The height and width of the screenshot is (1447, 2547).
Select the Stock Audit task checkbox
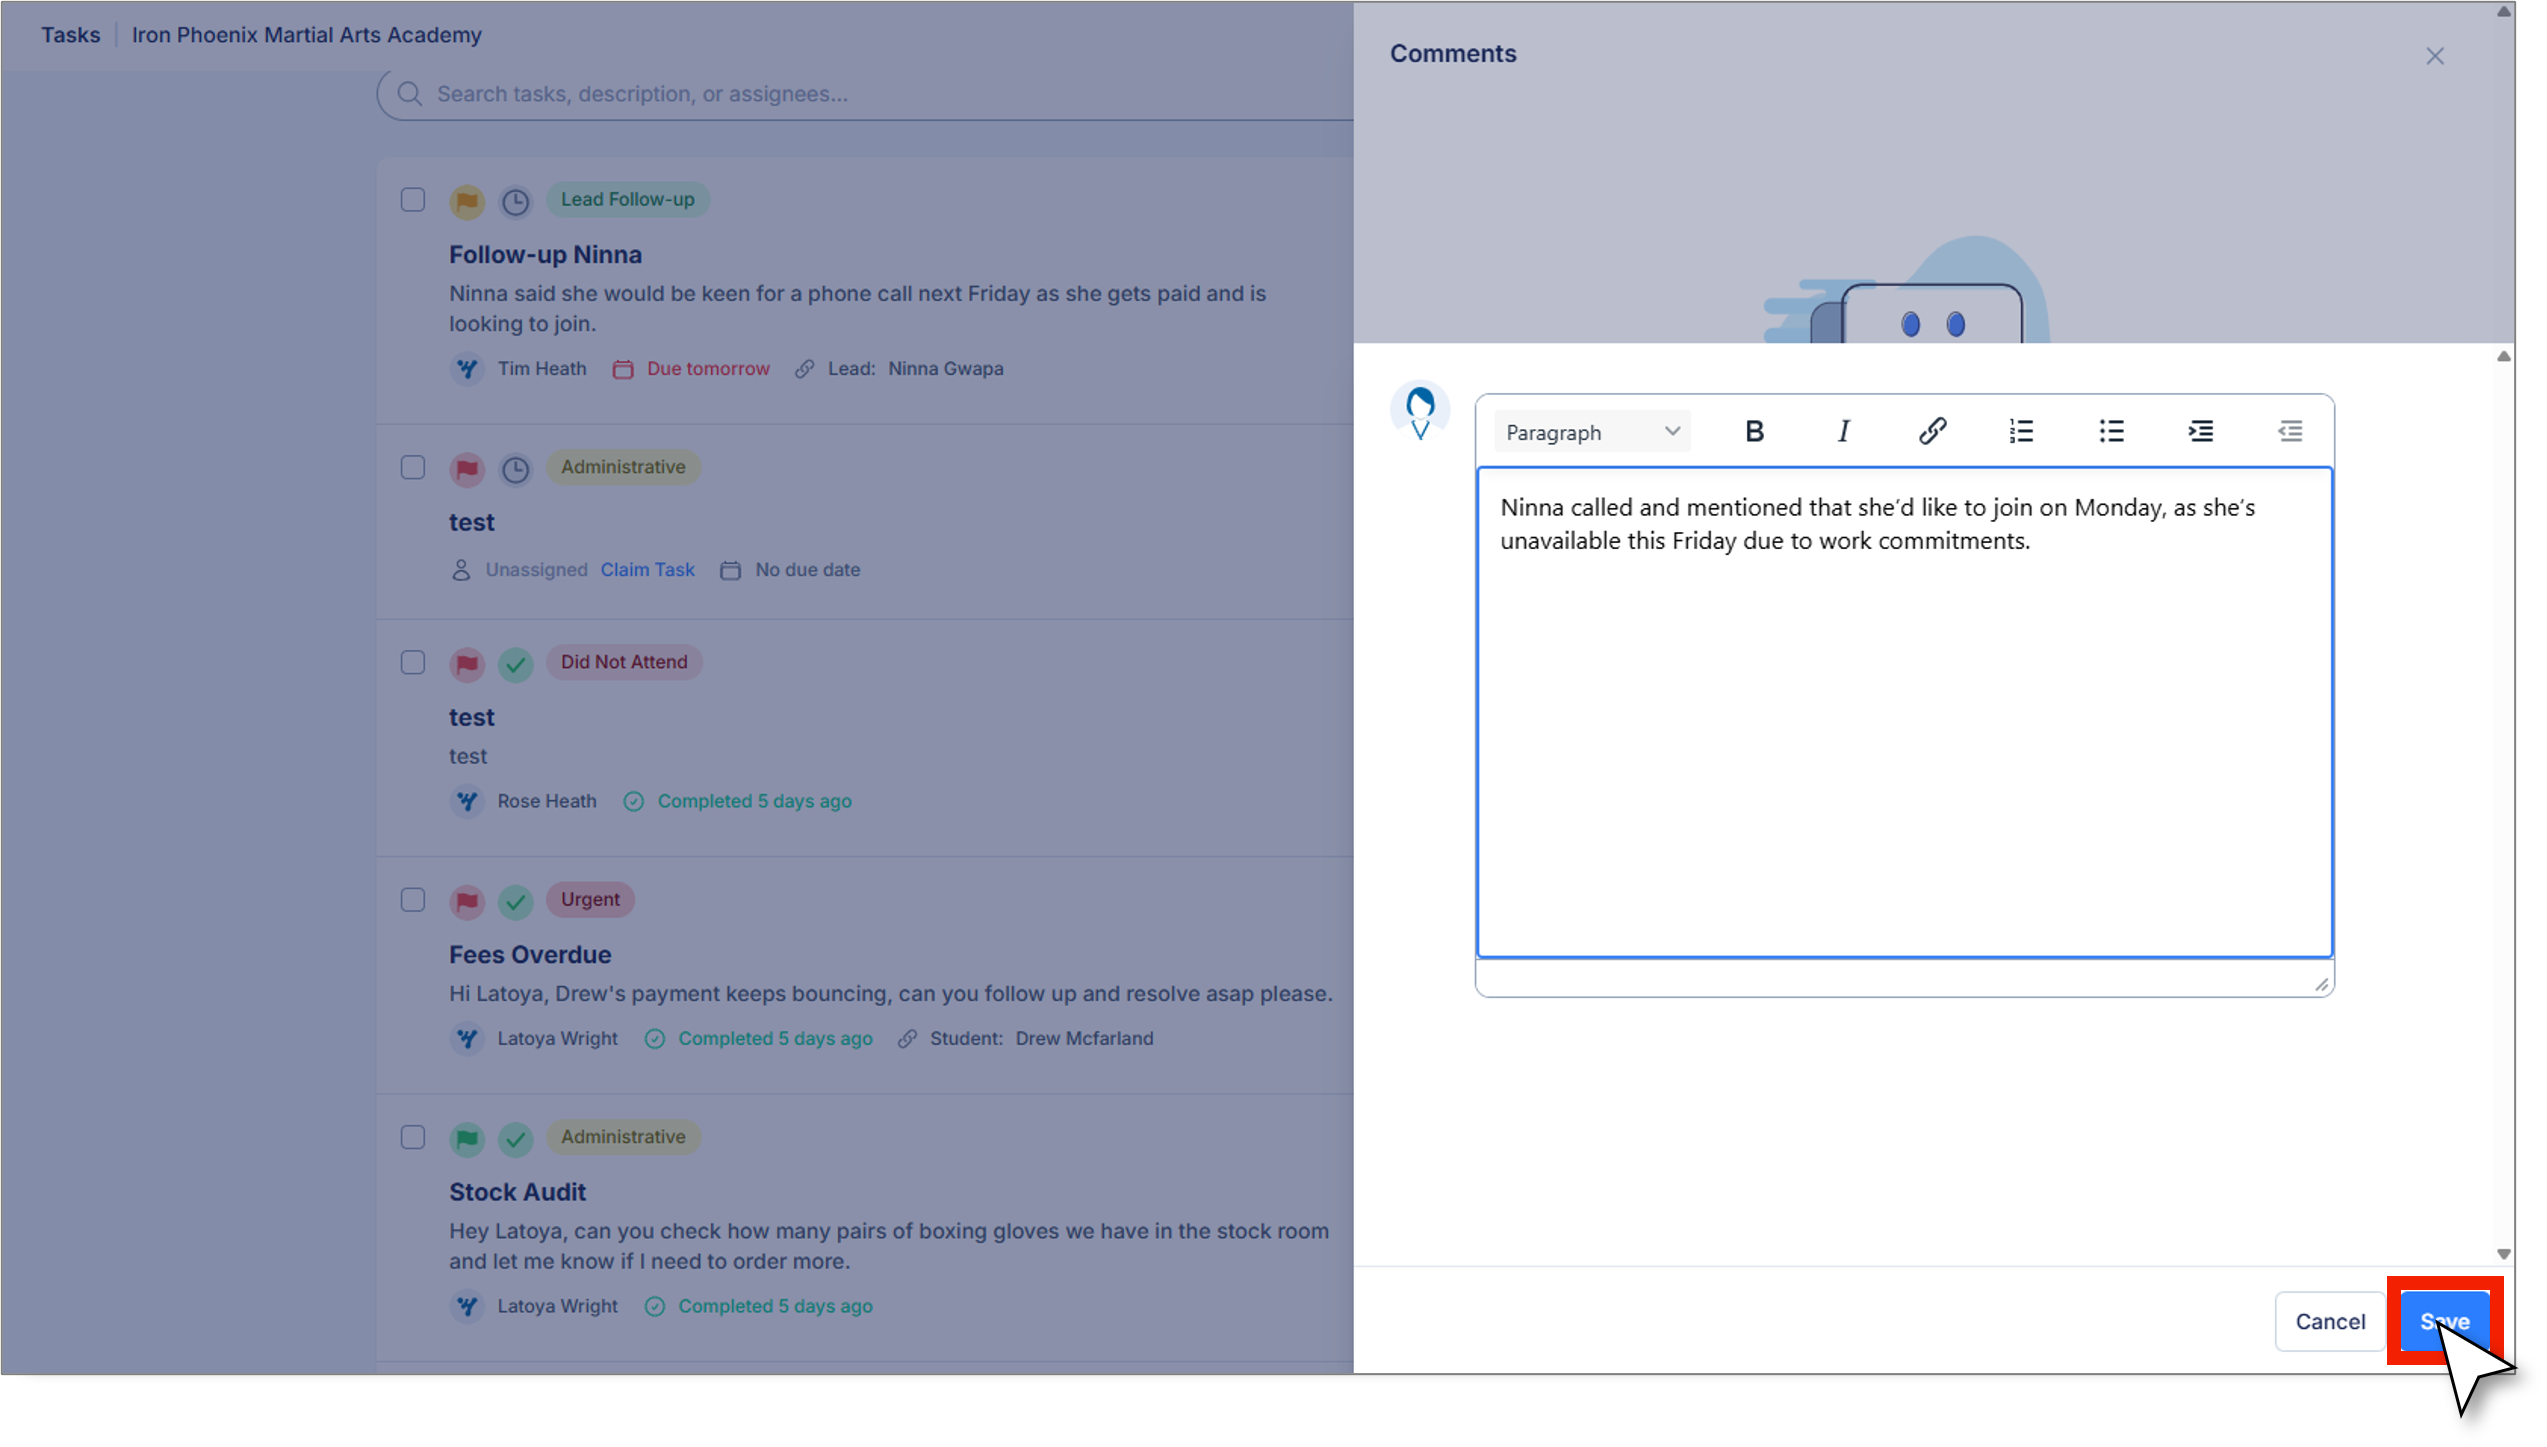point(413,1137)
